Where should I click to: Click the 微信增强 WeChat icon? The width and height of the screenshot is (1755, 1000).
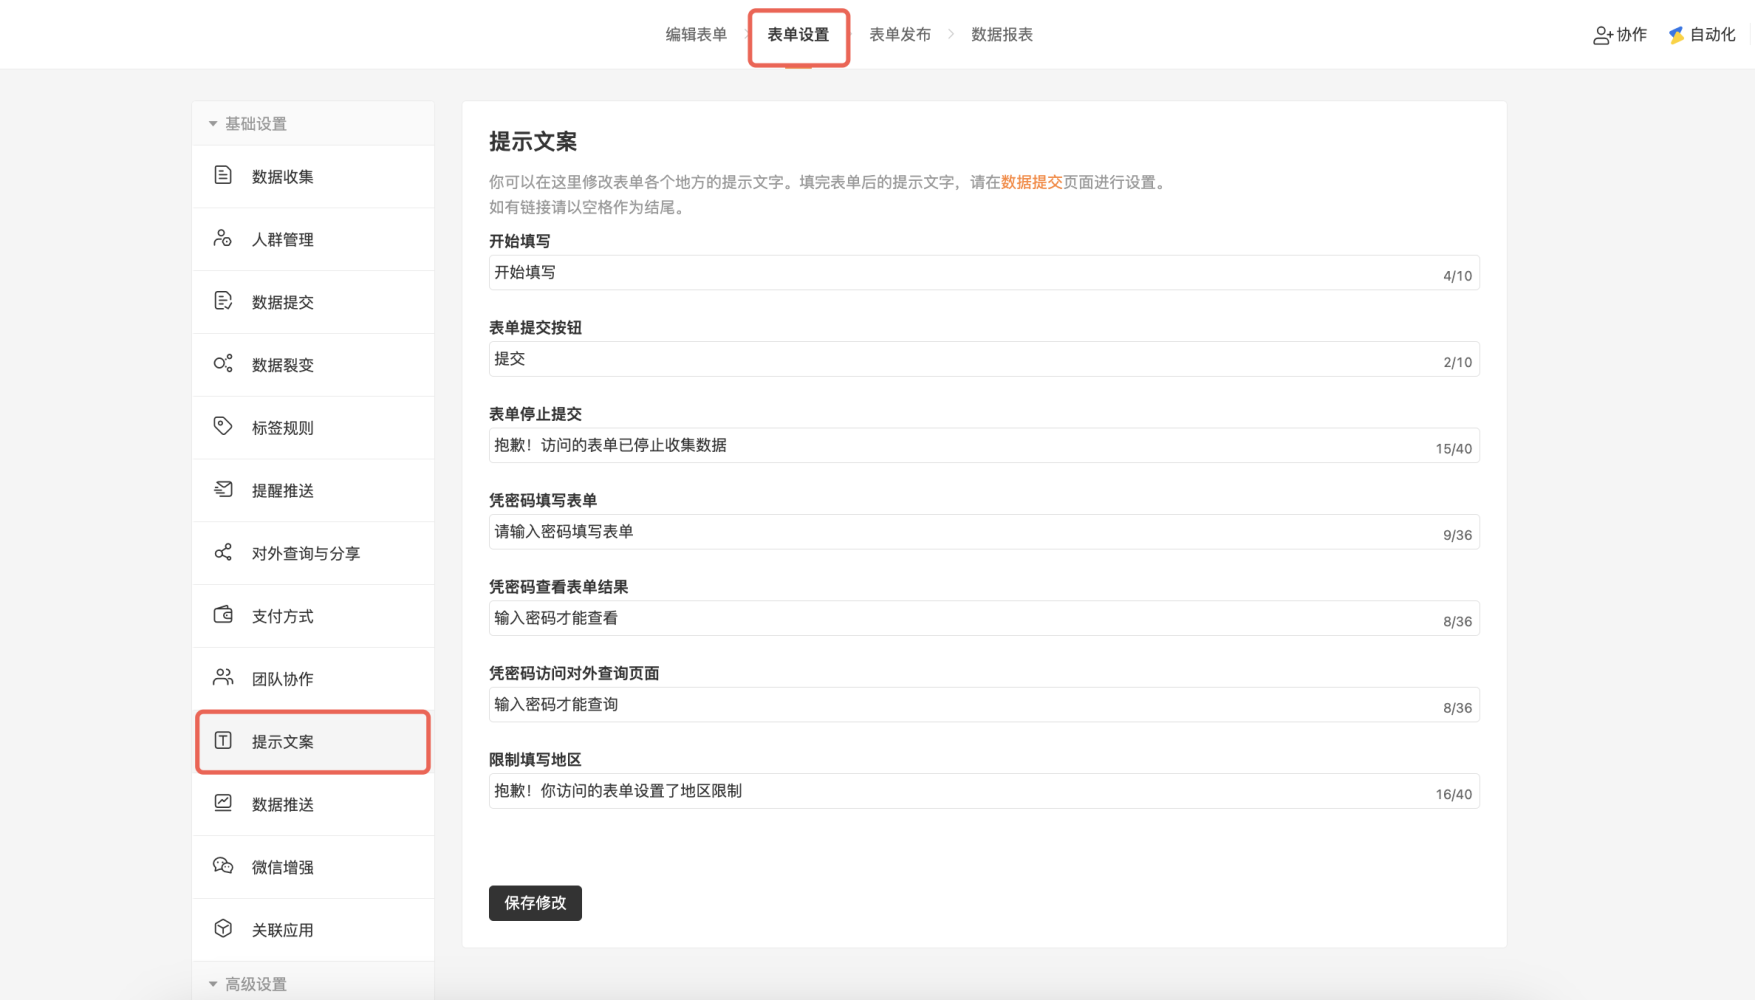[x=223, y=866]
